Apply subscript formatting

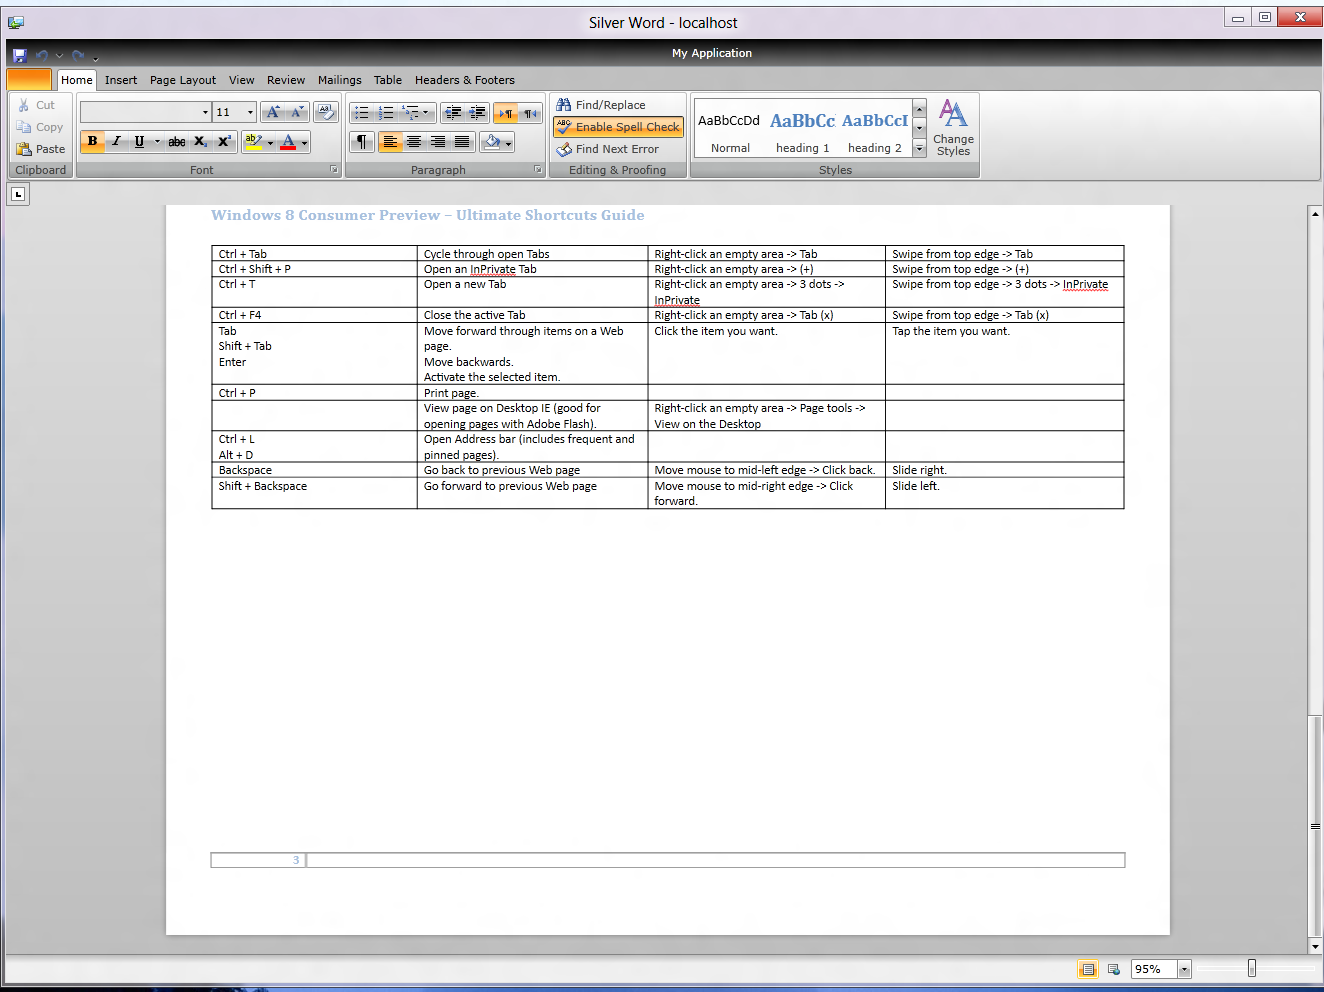point(201,142)
